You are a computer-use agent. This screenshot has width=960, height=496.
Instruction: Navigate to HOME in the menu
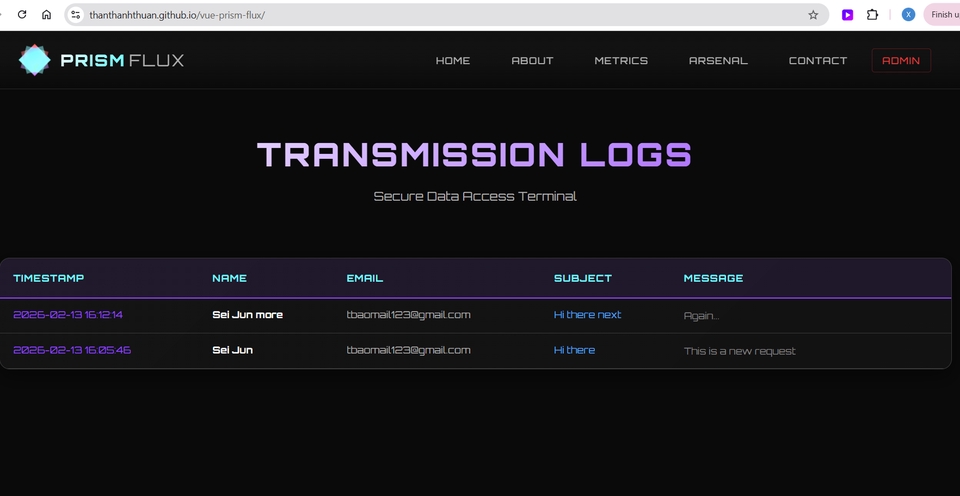[x=453, y=61]
